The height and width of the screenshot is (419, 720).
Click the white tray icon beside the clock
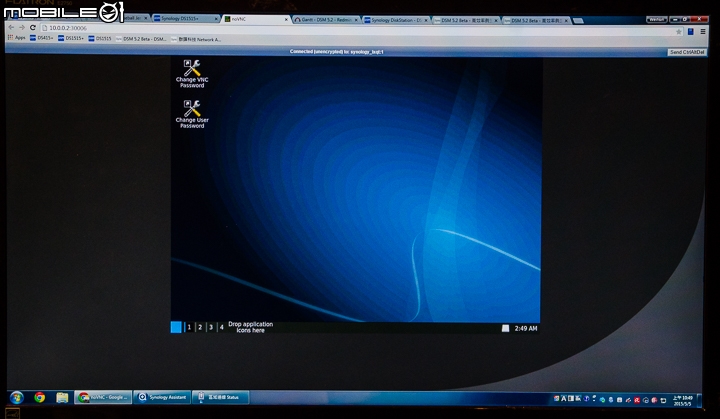(x=505, y=328)
